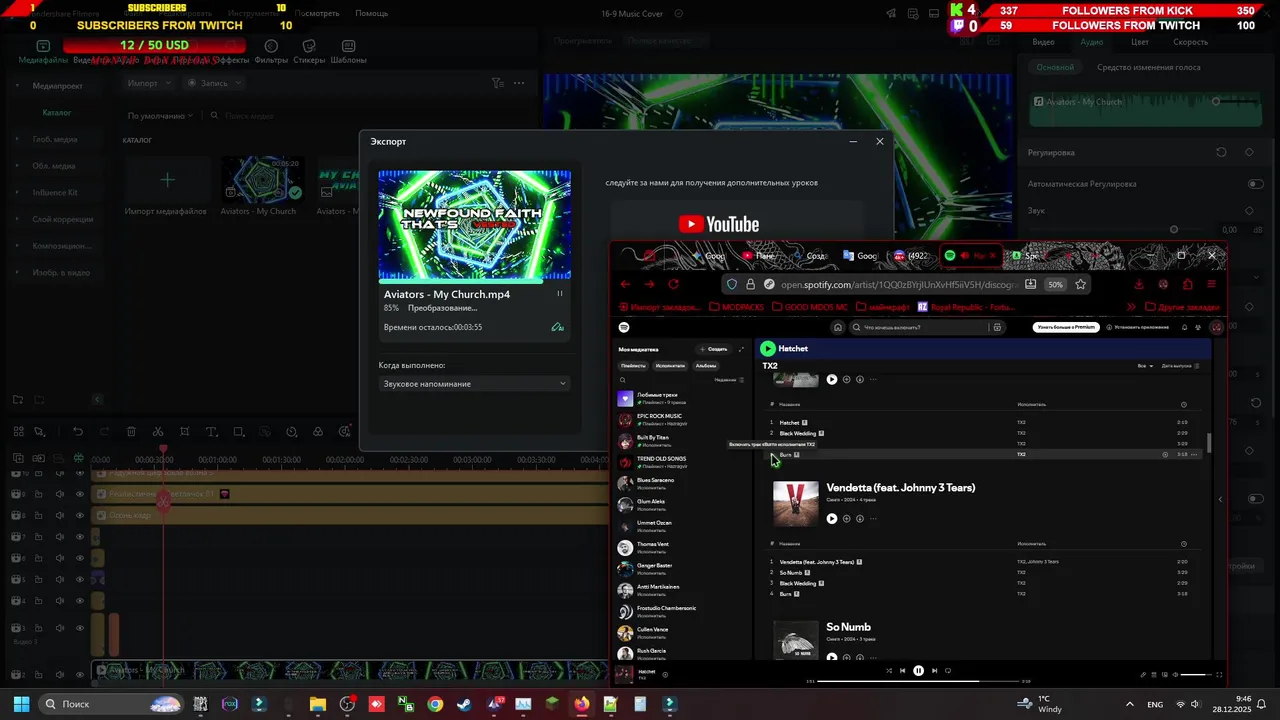Image resolution: width=1280 pixels, height=720 pixels.
Task: Open the 'Импорт' dropdown in Filmora media panel
Action: coord(150,83)
